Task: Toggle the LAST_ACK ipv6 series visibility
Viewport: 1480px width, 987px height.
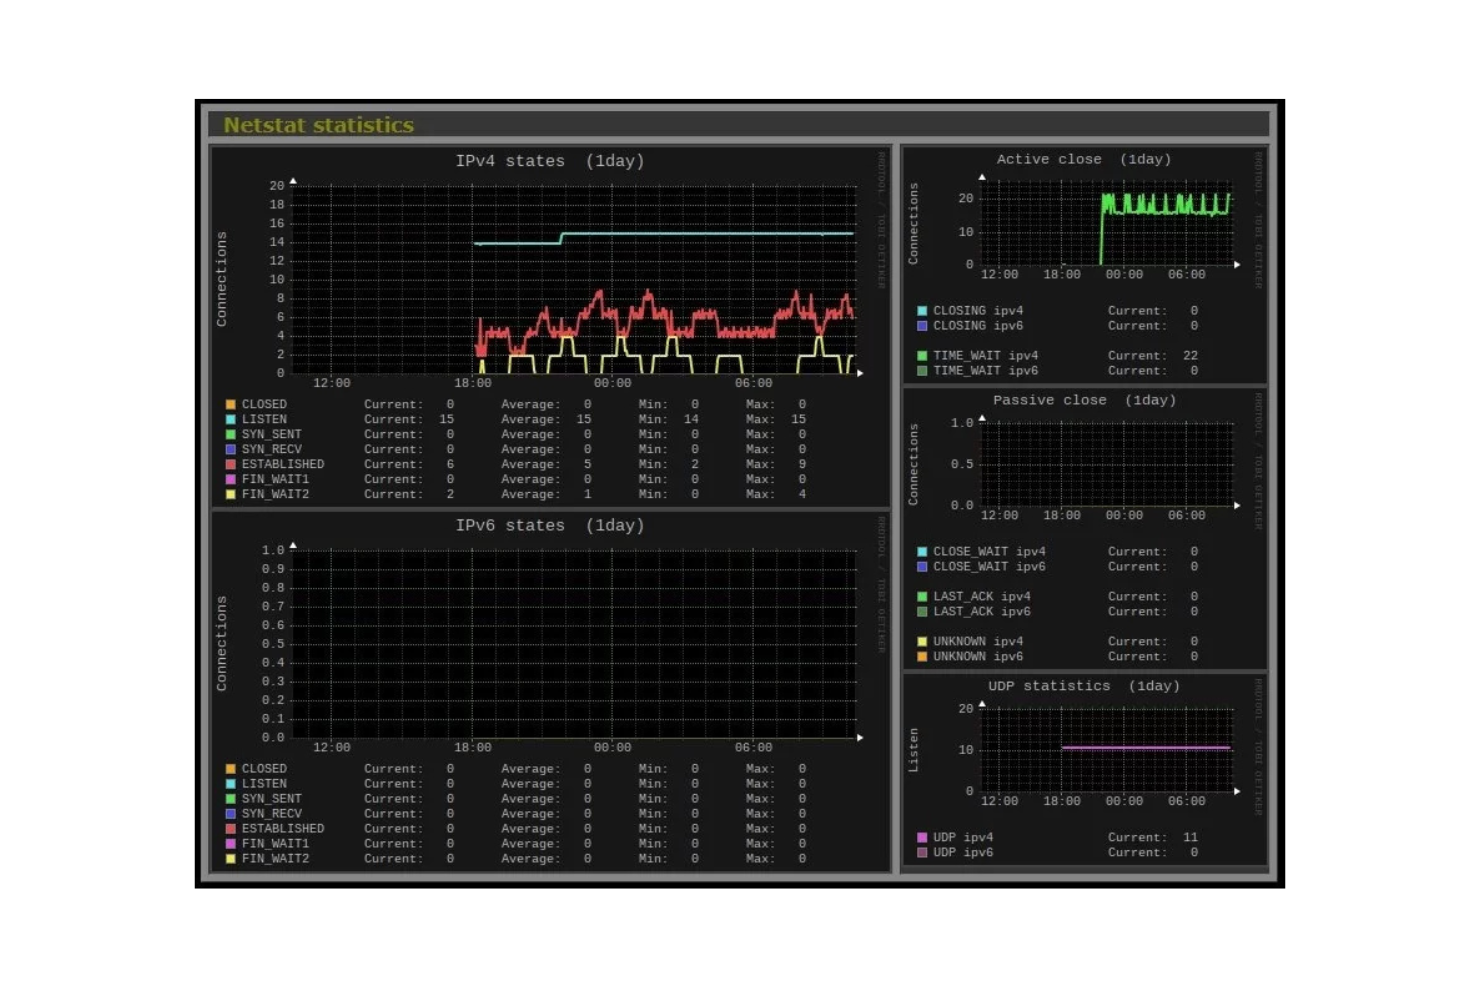Action: click(921, 611)
